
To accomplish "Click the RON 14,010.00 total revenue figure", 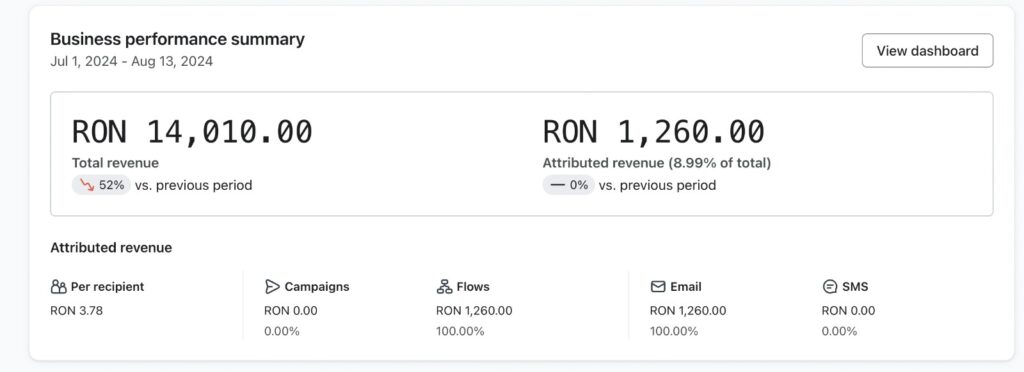I will [192, 132].
